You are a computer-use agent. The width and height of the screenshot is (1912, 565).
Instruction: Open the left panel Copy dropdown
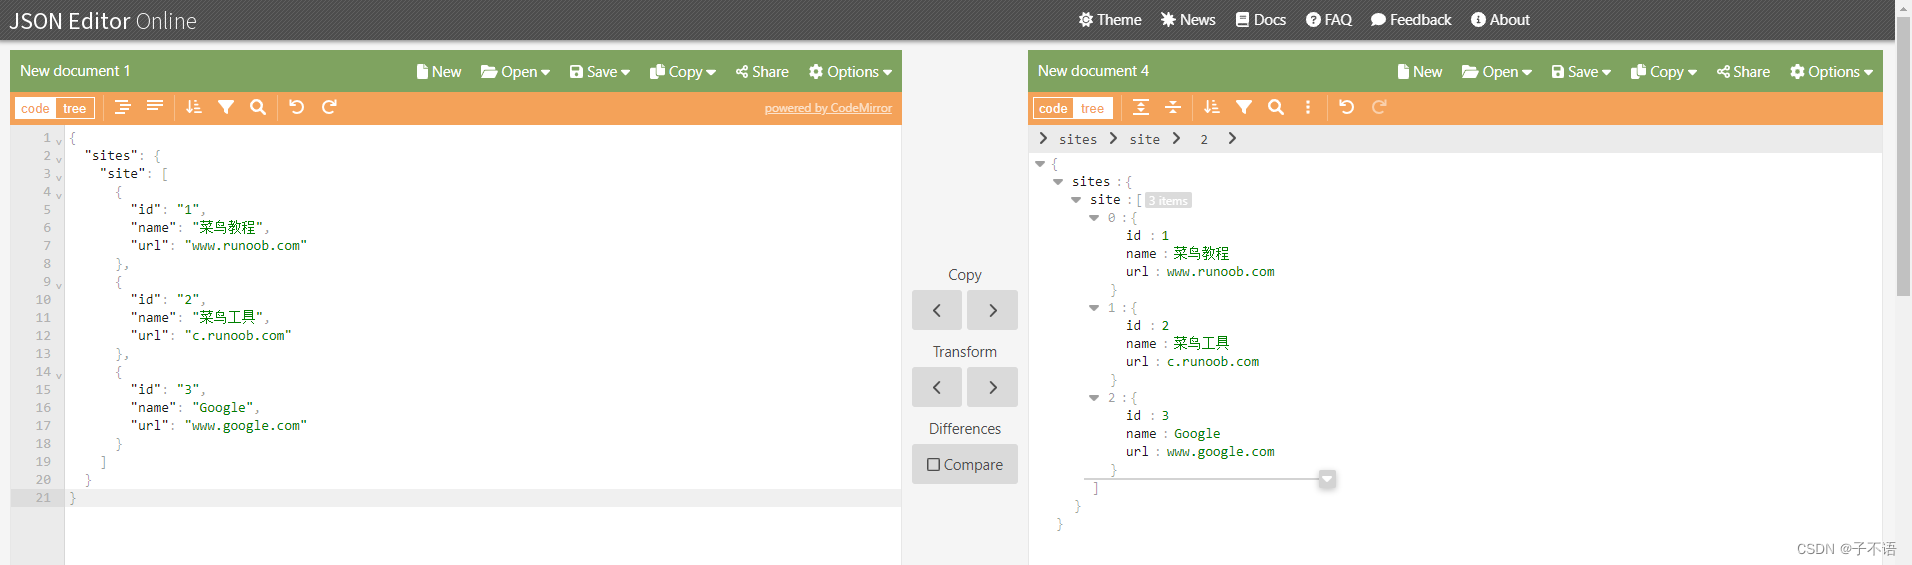(683, 72)
